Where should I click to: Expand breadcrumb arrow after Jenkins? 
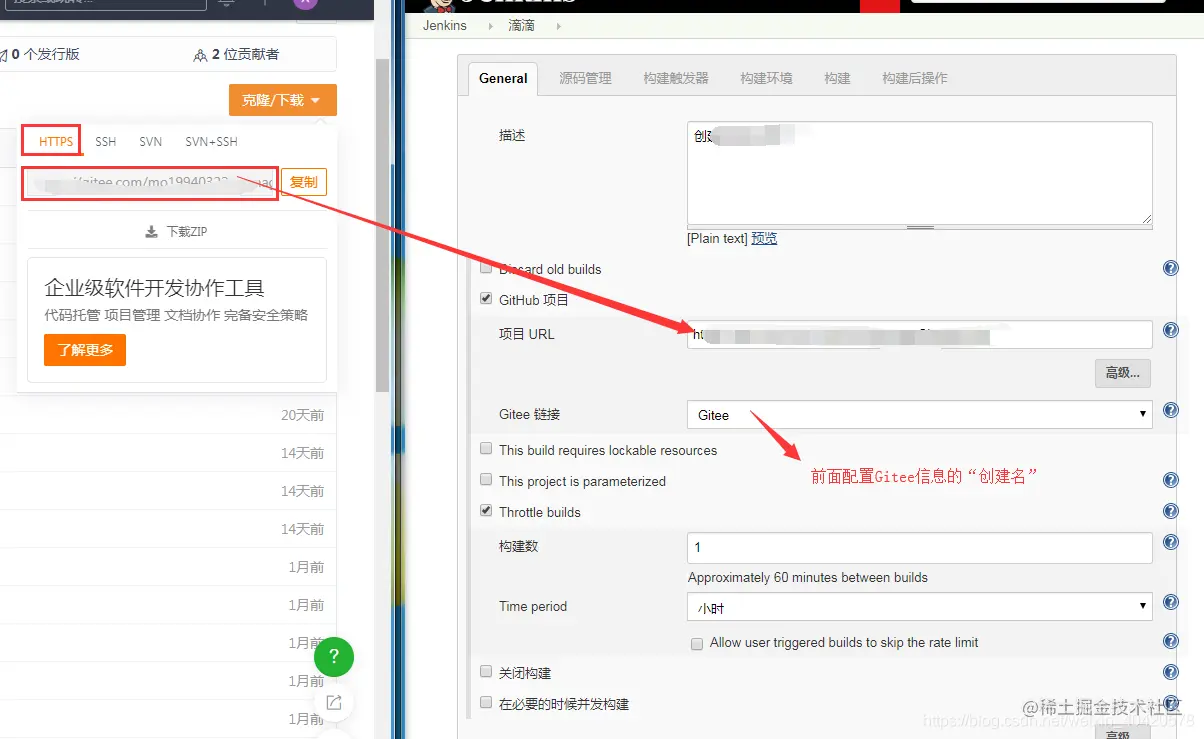tap(490, 26)
